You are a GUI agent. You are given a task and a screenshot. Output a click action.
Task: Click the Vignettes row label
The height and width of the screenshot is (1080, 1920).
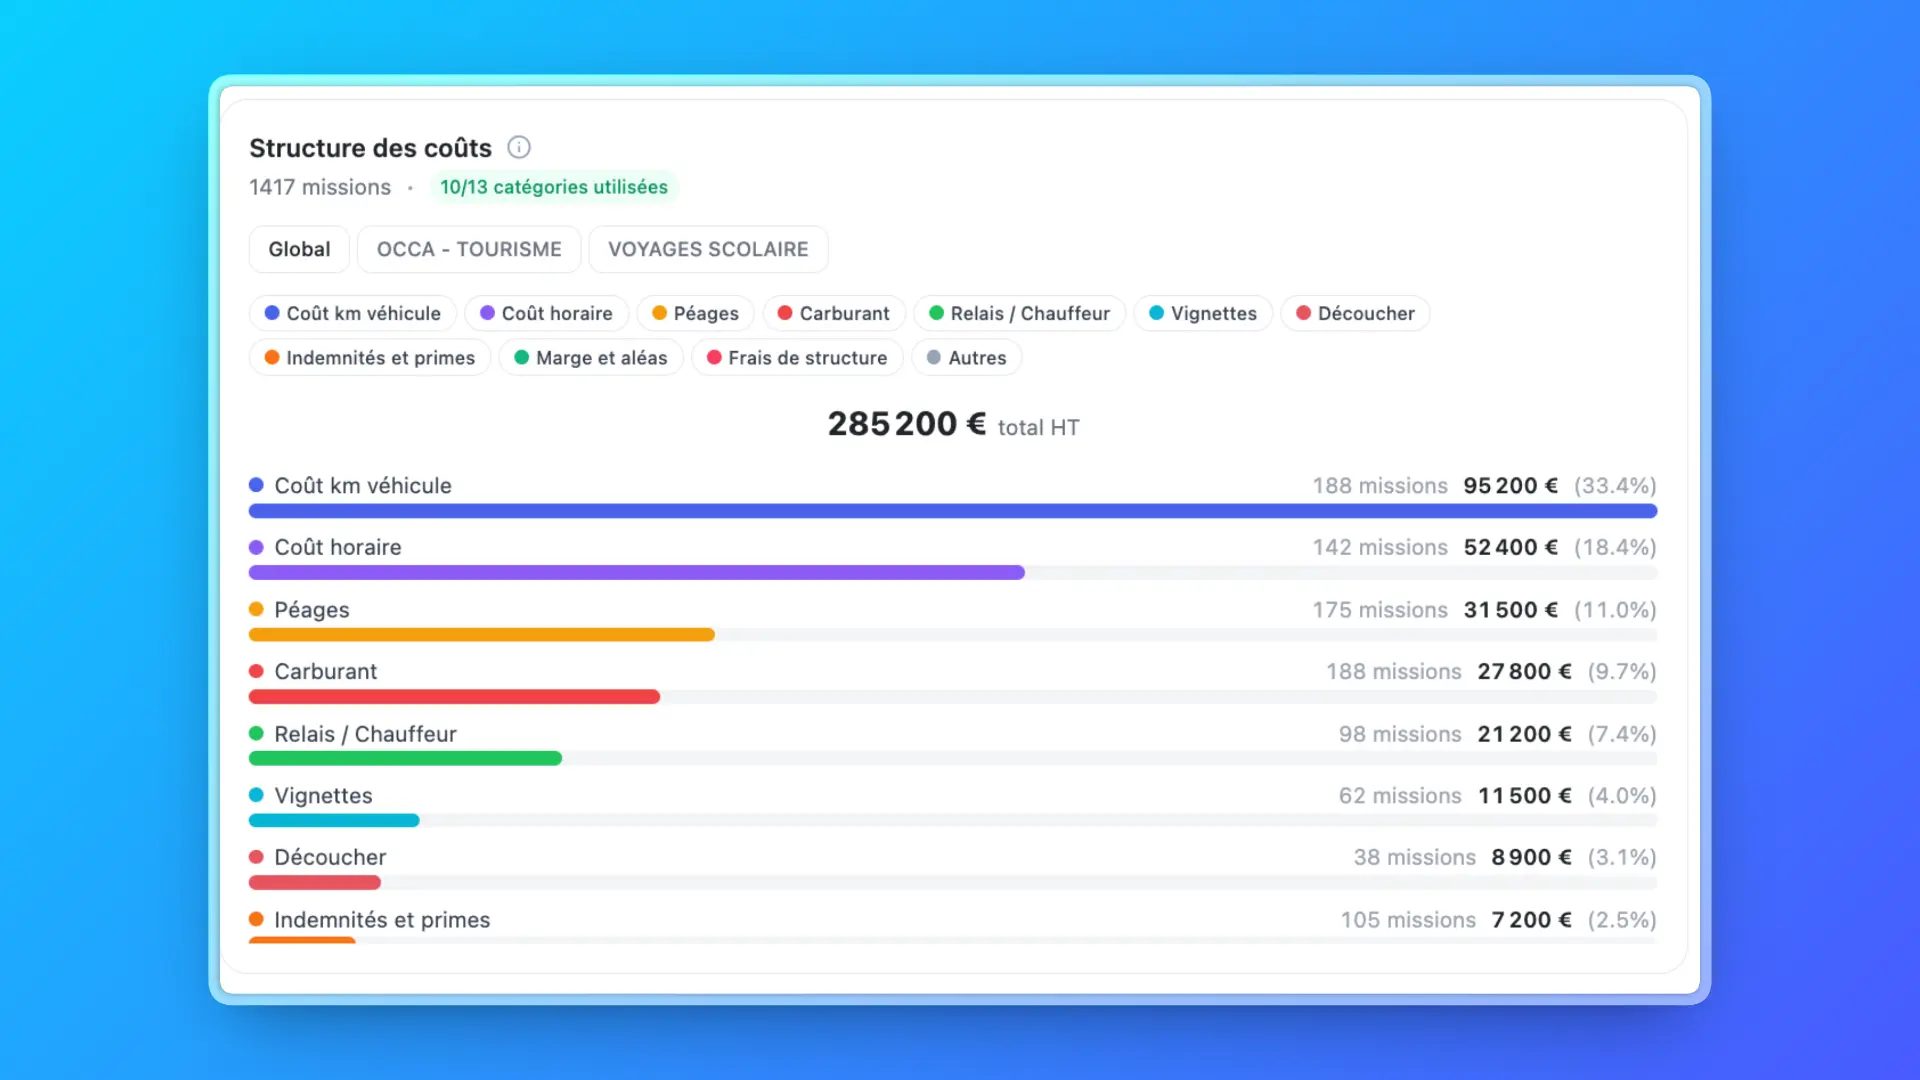pyautogui.click(x=323, y=796)
